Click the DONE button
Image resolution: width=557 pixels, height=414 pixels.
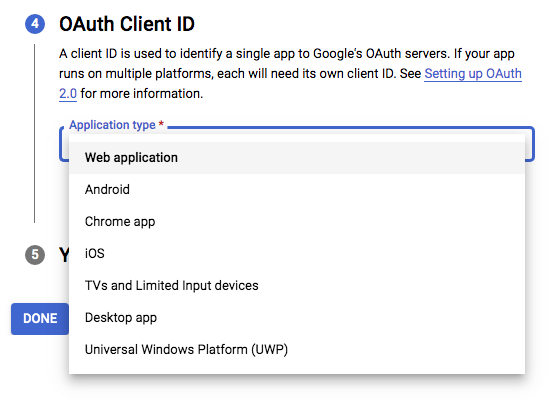click(x=40, y=319)
